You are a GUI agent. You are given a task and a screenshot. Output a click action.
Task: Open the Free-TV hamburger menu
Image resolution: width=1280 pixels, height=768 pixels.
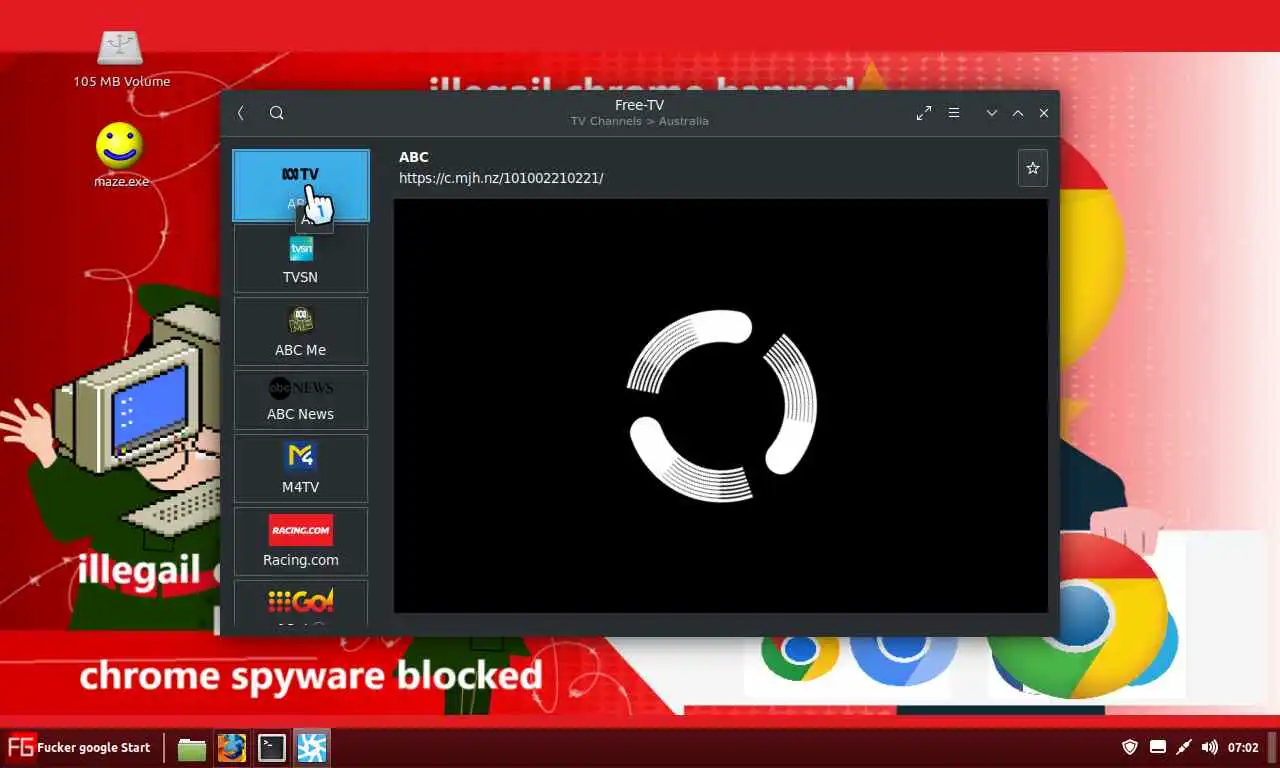coord(954,113)
